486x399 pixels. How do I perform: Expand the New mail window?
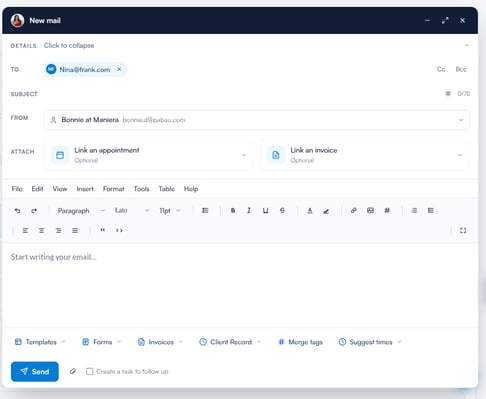point(445,20)
